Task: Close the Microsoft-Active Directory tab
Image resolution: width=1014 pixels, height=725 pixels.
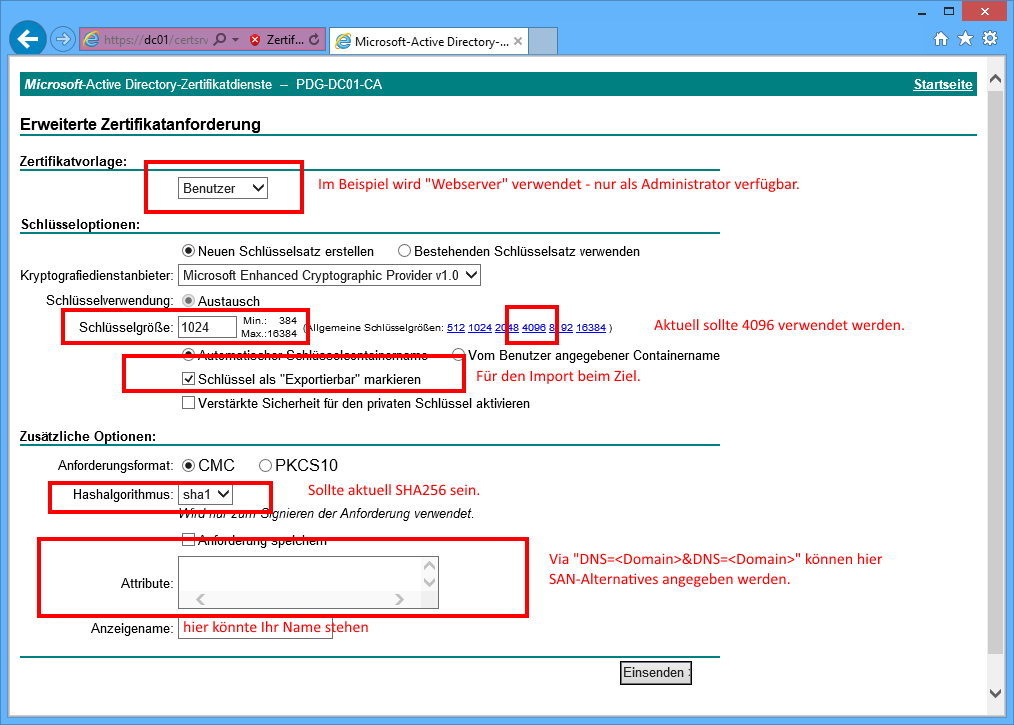Action: pos(518,41)
